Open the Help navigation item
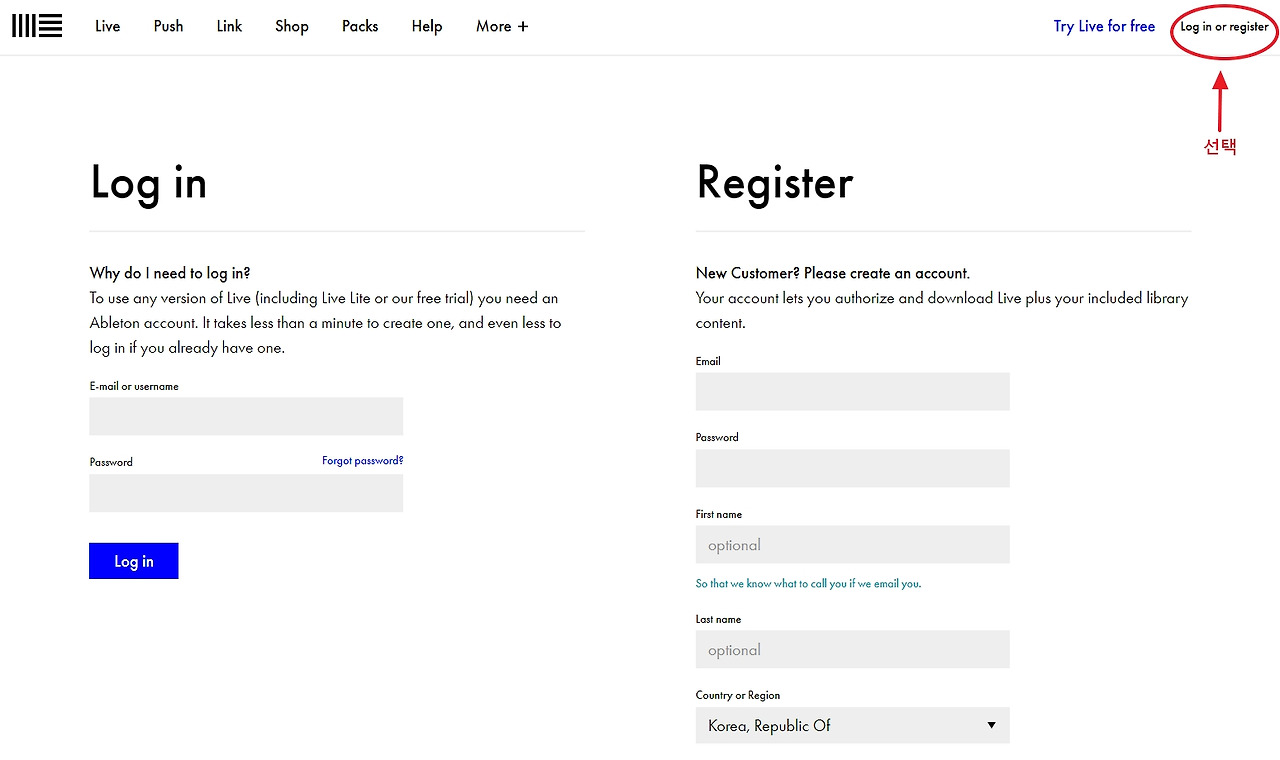 click(427, 26)
